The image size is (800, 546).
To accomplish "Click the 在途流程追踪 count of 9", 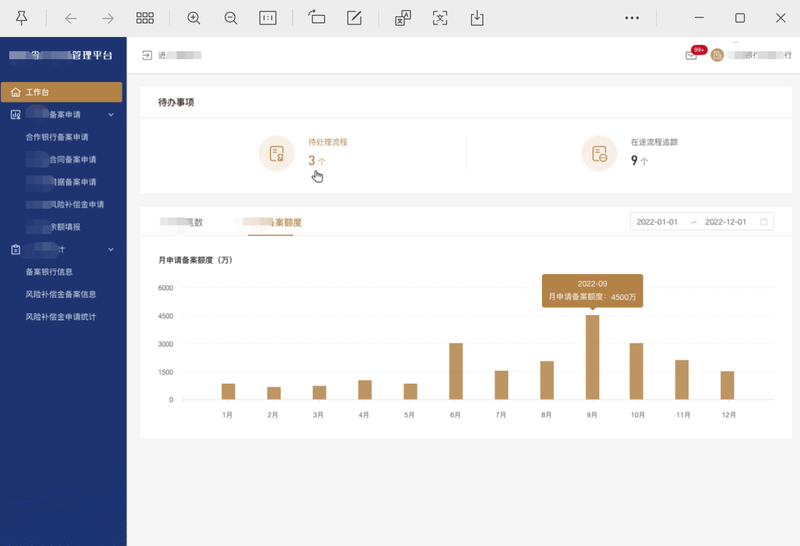I will (634, 160).
